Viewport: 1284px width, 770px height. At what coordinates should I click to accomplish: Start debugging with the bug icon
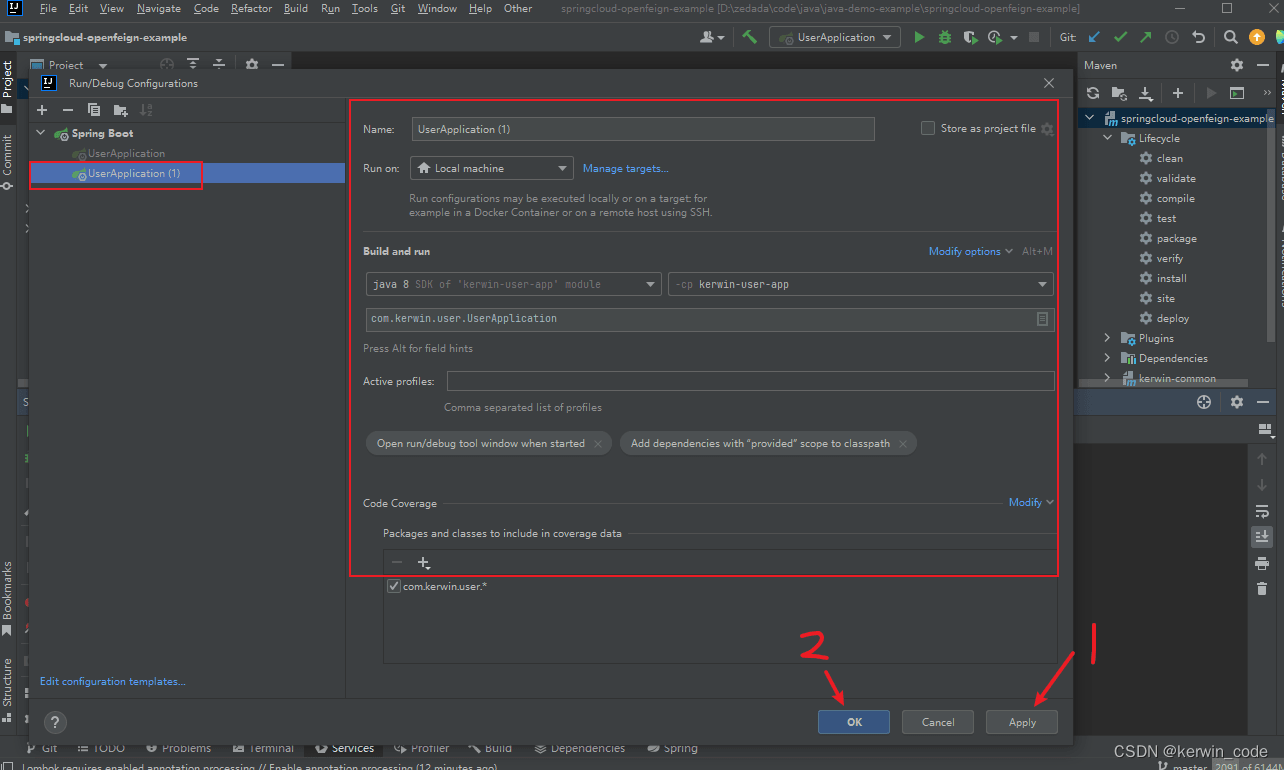pos(945,37)
